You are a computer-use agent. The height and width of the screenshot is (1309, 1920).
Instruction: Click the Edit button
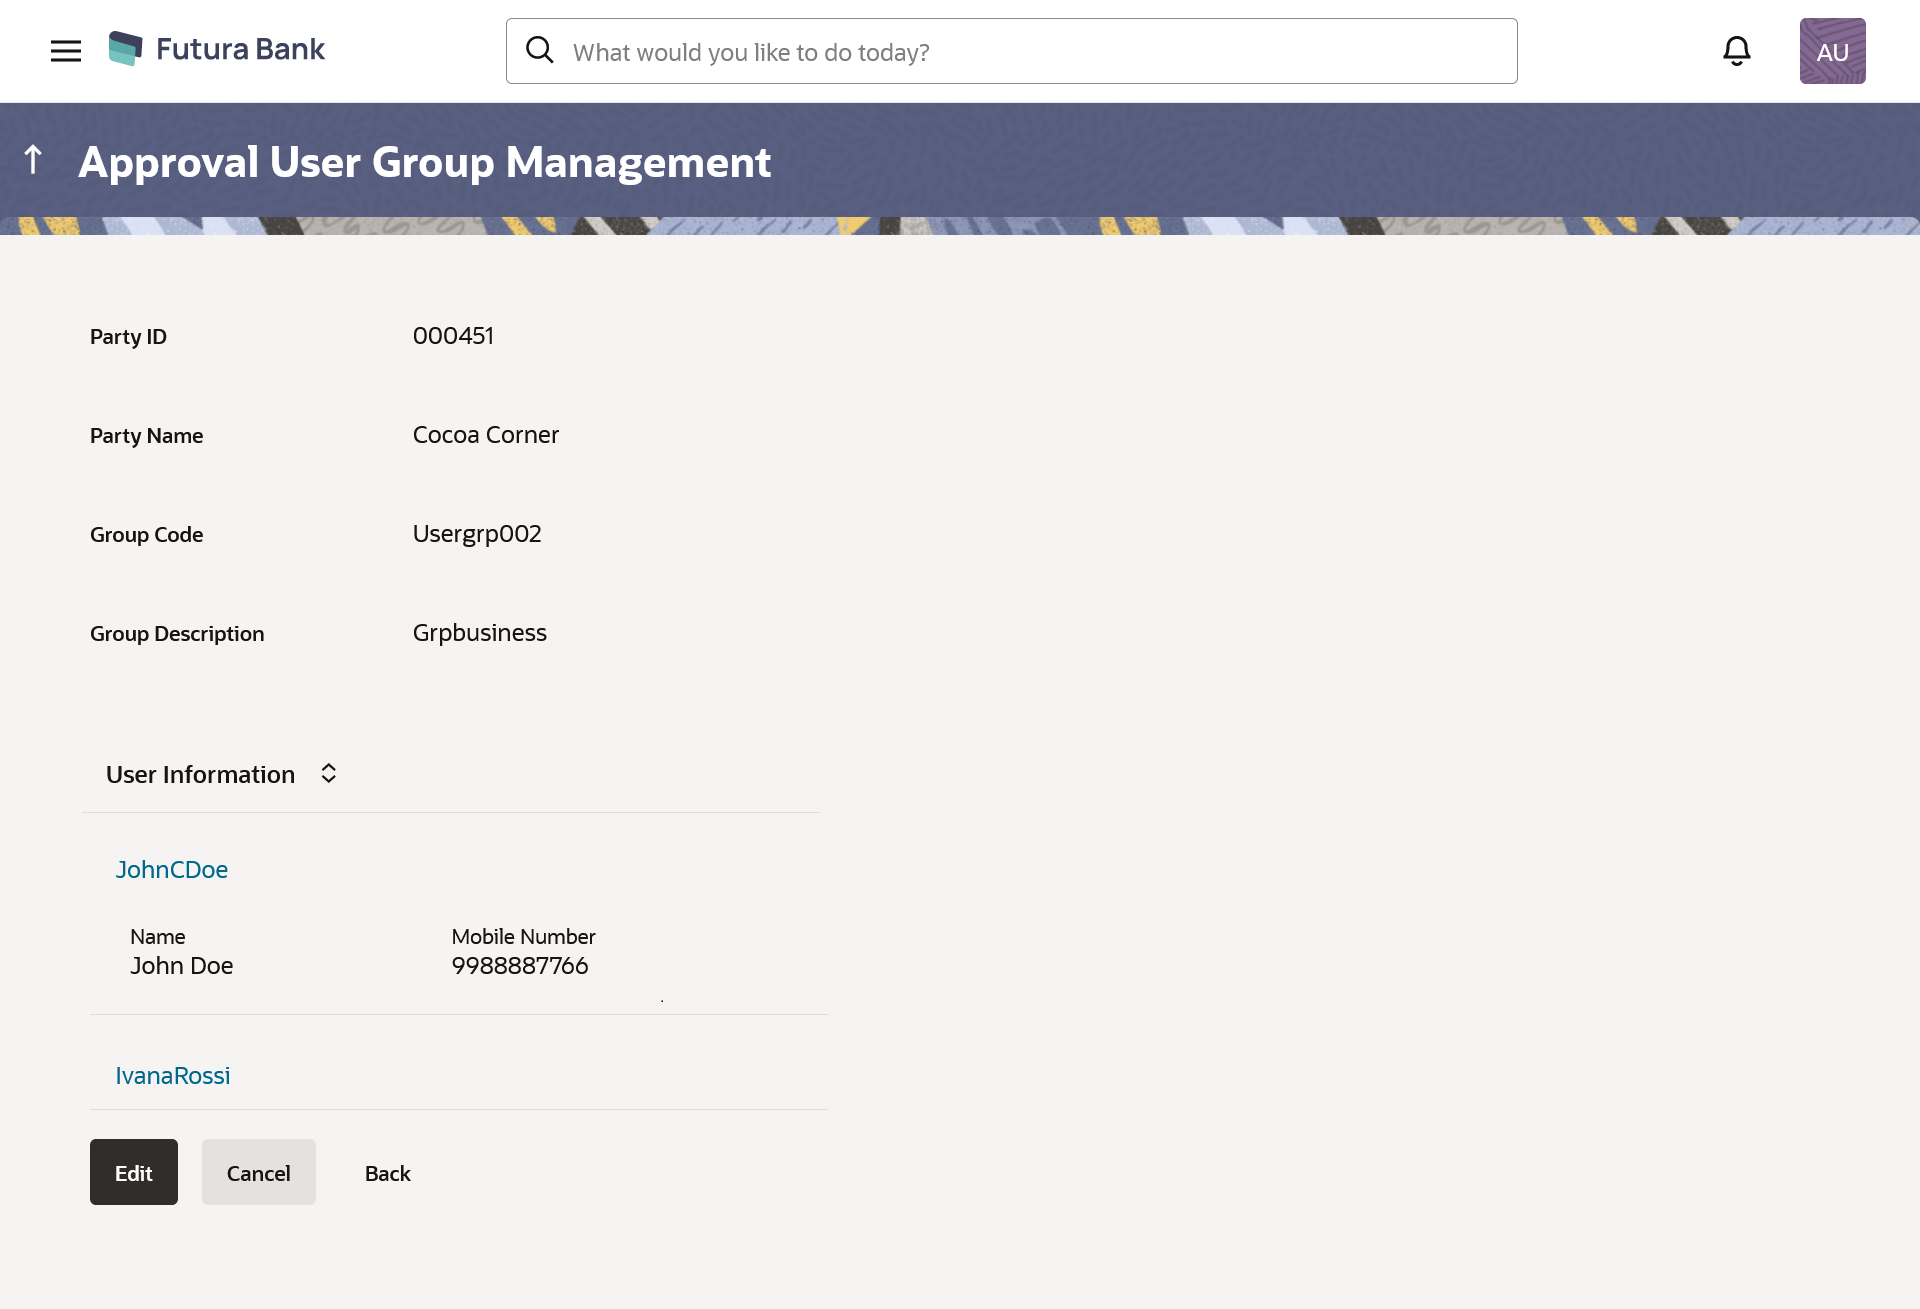(x=133, y=1173)
